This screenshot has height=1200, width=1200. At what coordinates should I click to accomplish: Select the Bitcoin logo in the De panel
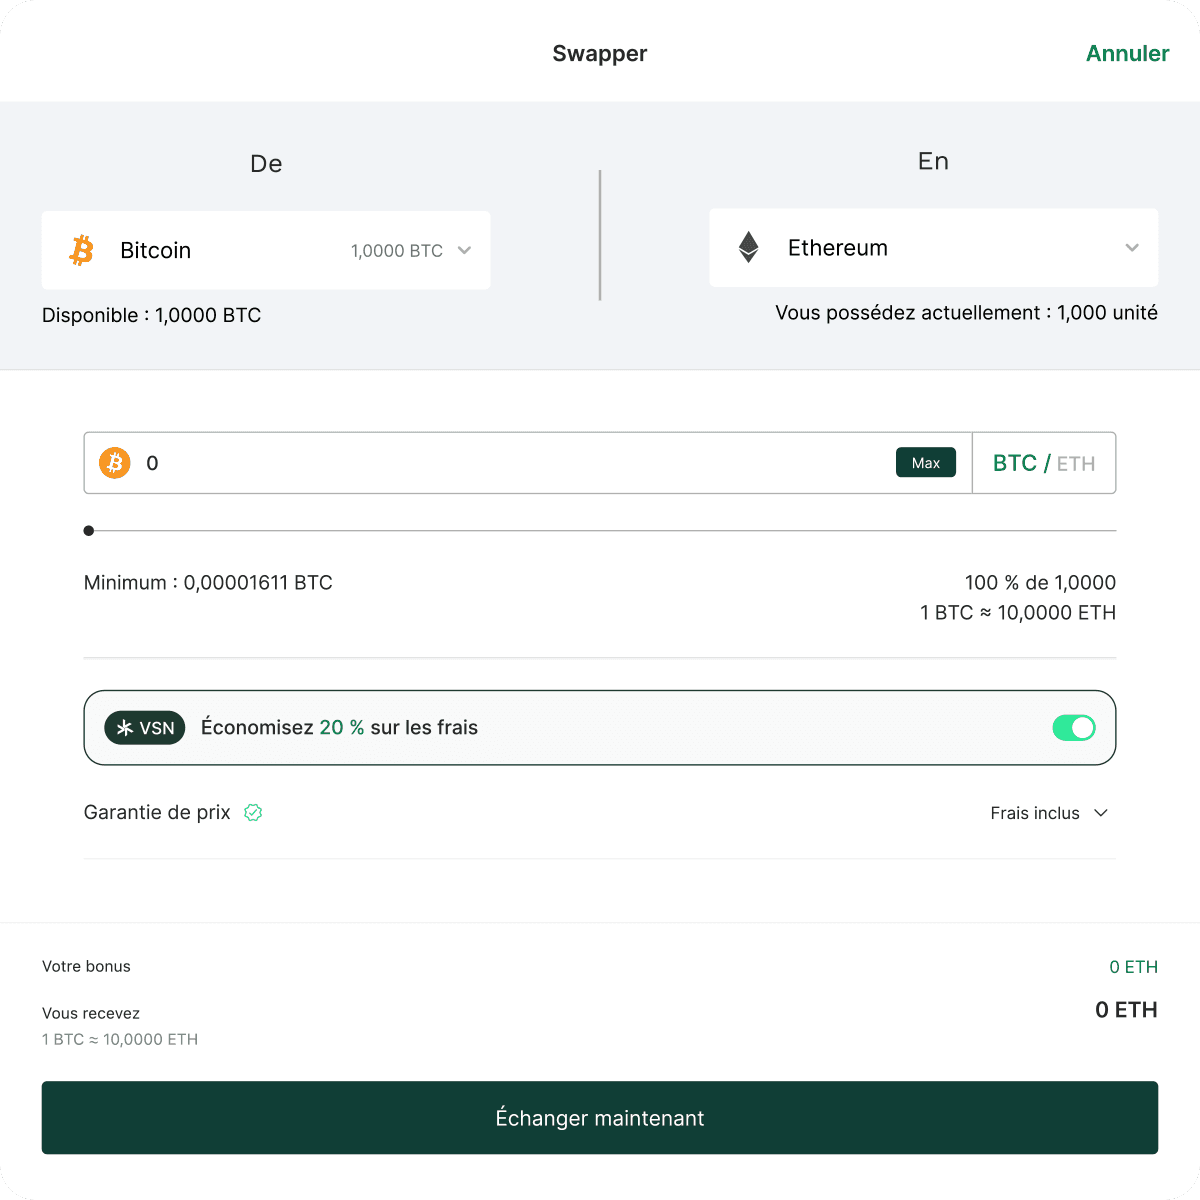[x=81, y=250]
